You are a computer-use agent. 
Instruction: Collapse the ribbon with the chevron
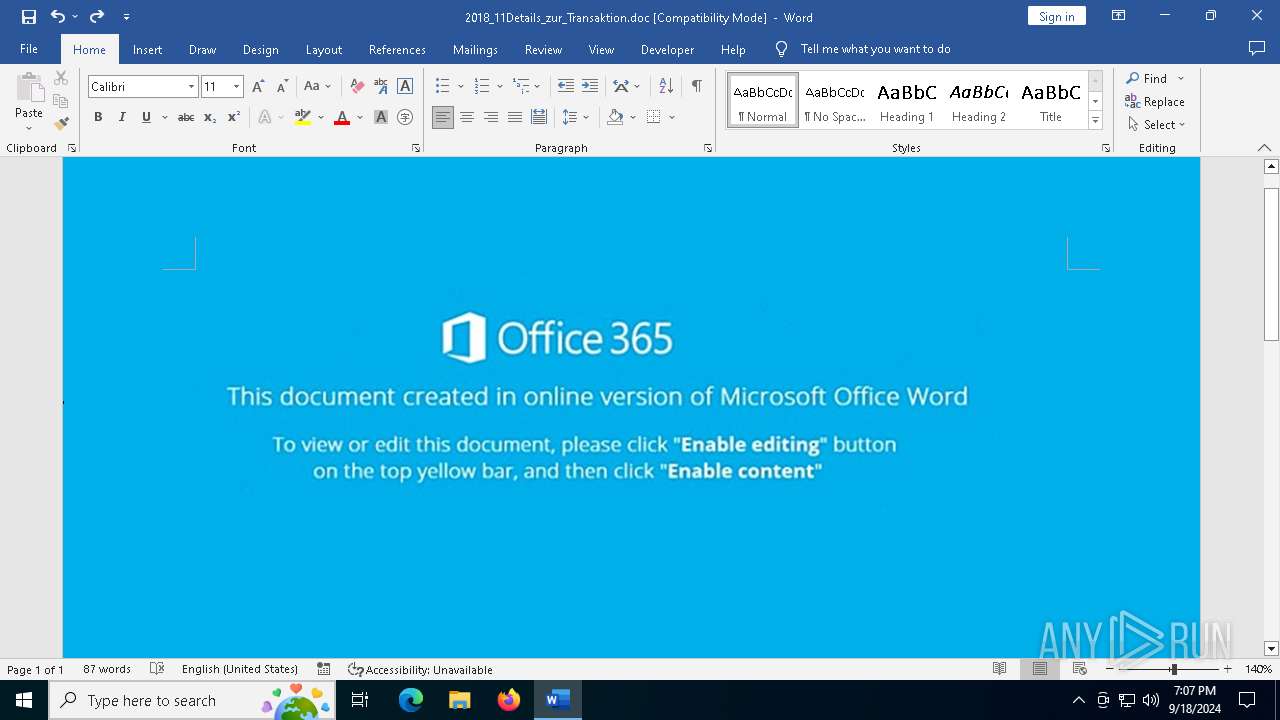coord(1265,148)
